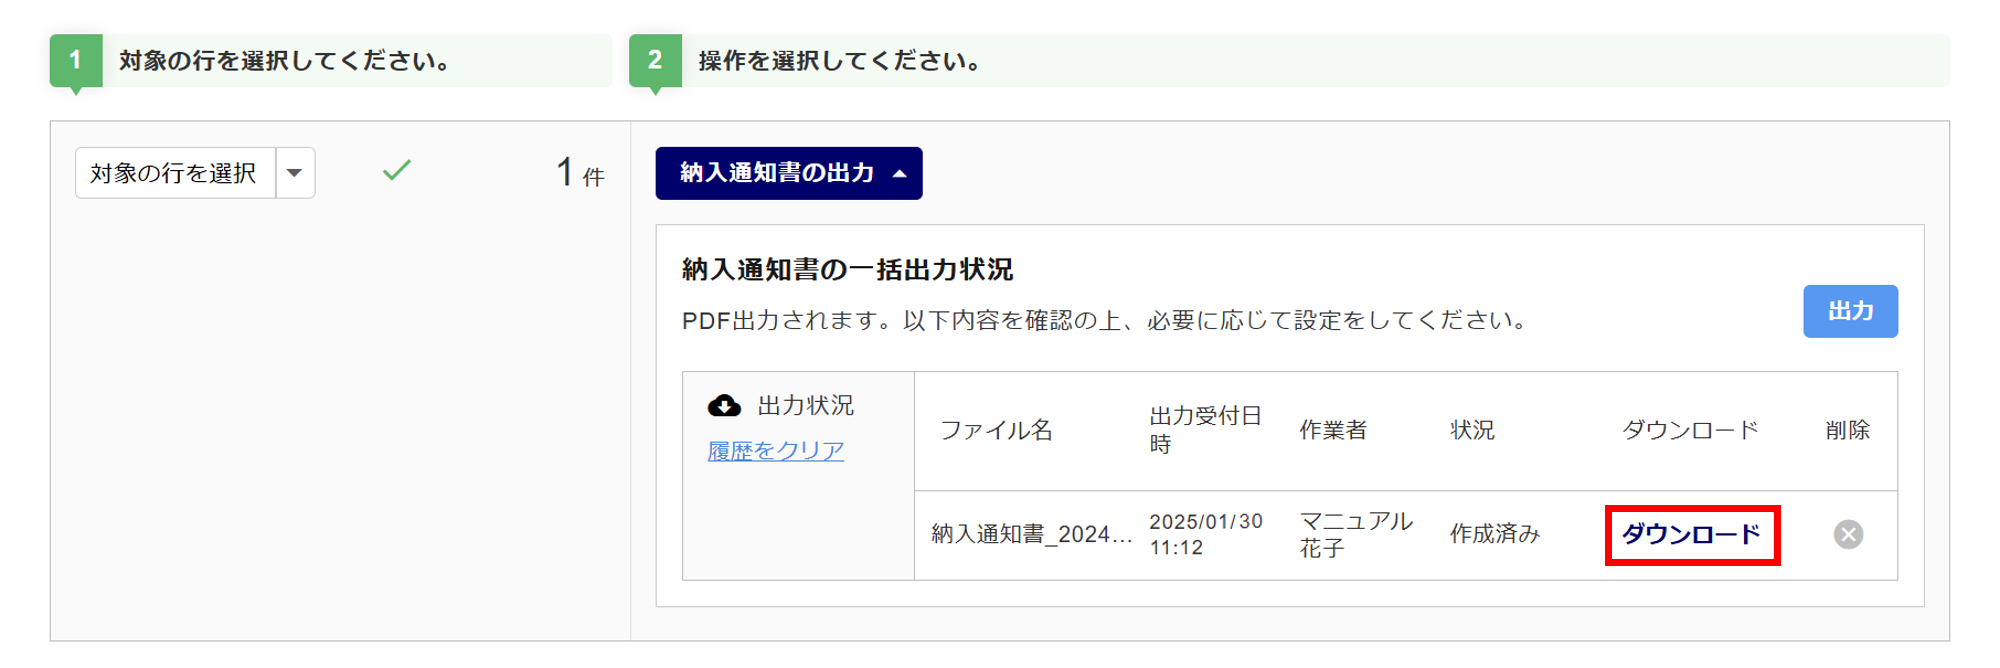
Task: Open the 対象の行を選択 dropdown arrow
Action: pos(295,173)
